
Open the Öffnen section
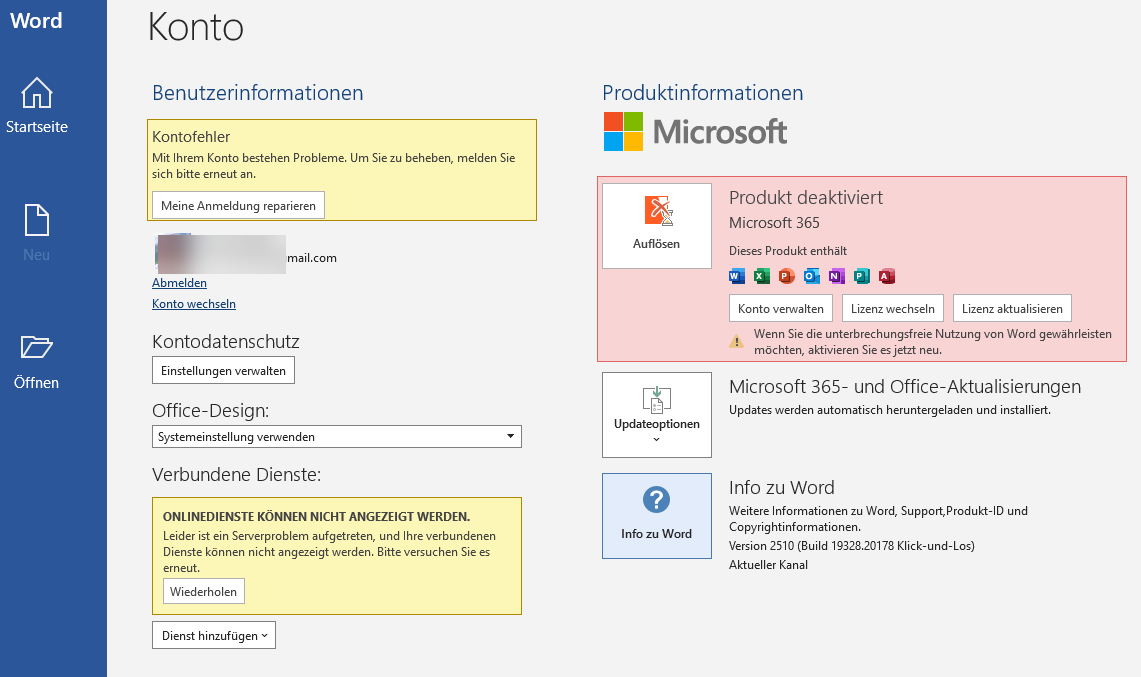pyautogui.click(x=36, y=362)
